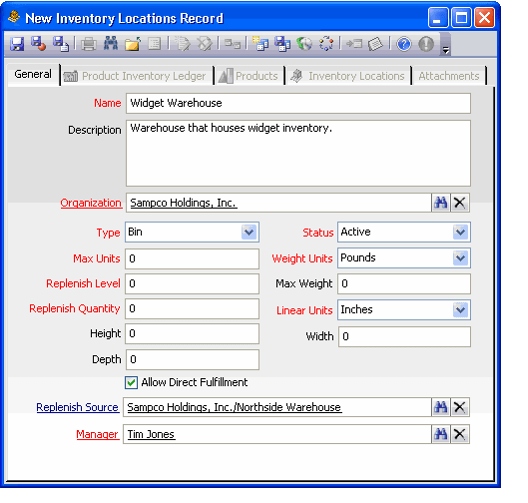
Task: Click the circular dots process flow icon
Action: [x=326, y=44]
